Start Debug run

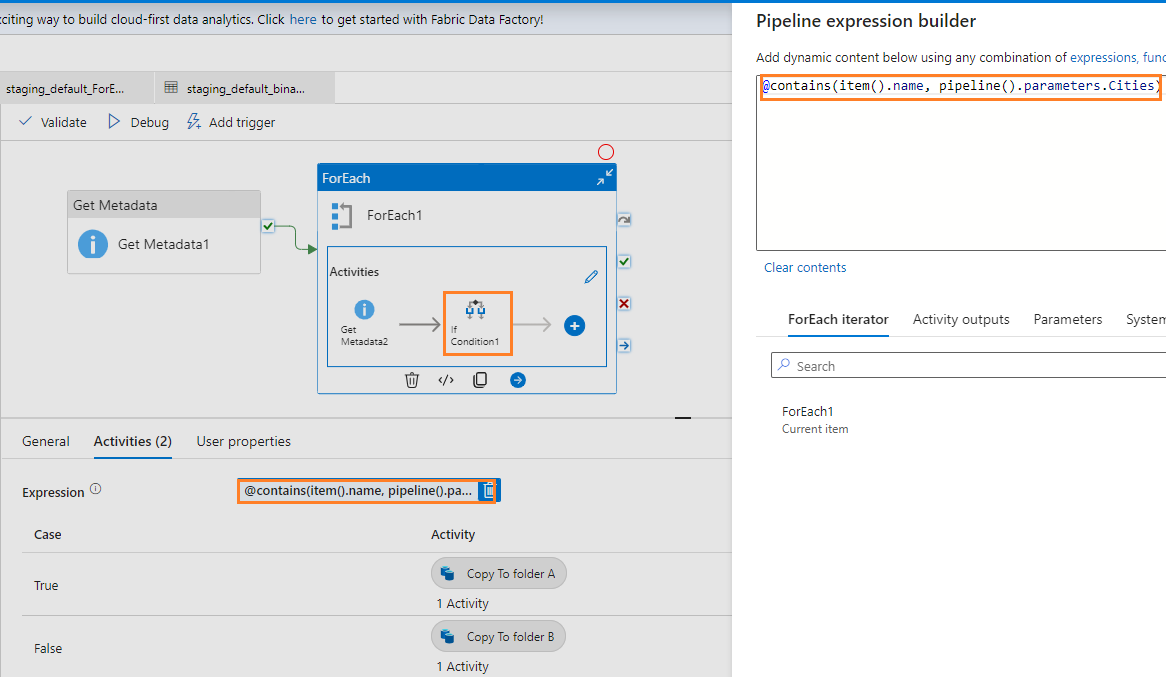click(x=138, y=122)
